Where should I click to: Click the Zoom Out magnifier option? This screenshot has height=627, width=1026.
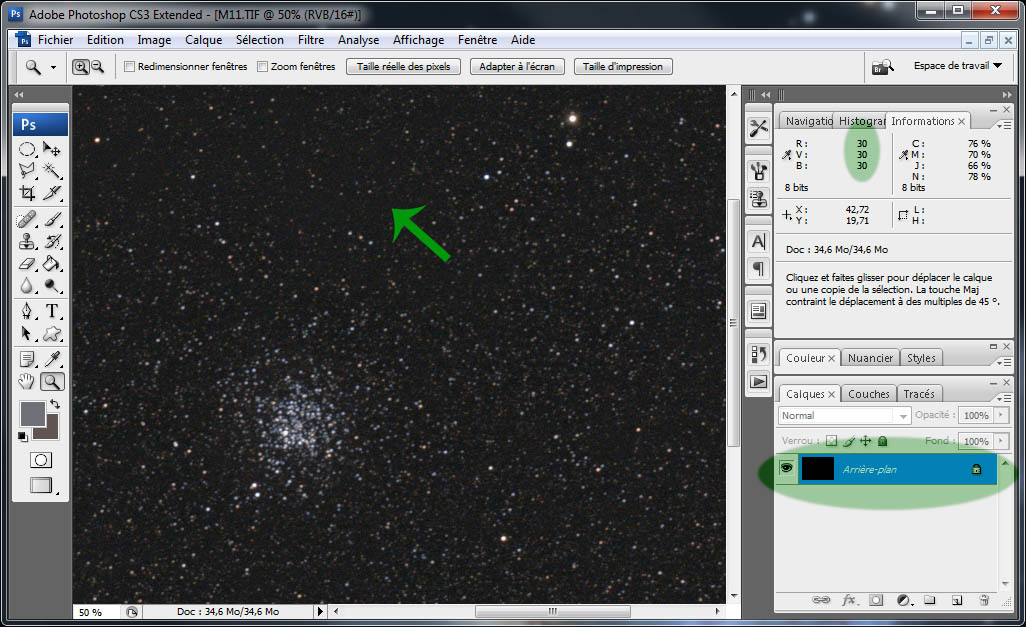click(97, 67)
